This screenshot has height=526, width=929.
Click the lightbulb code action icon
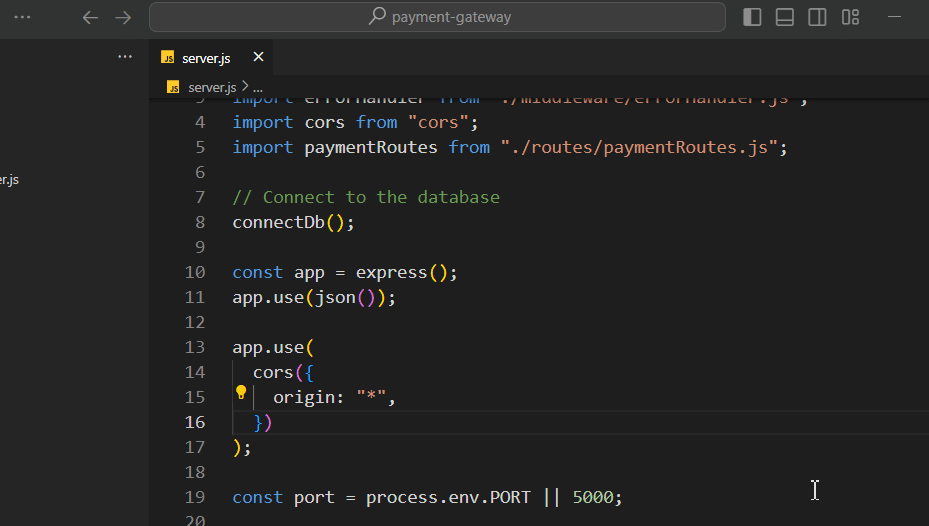tap(241, 392)
